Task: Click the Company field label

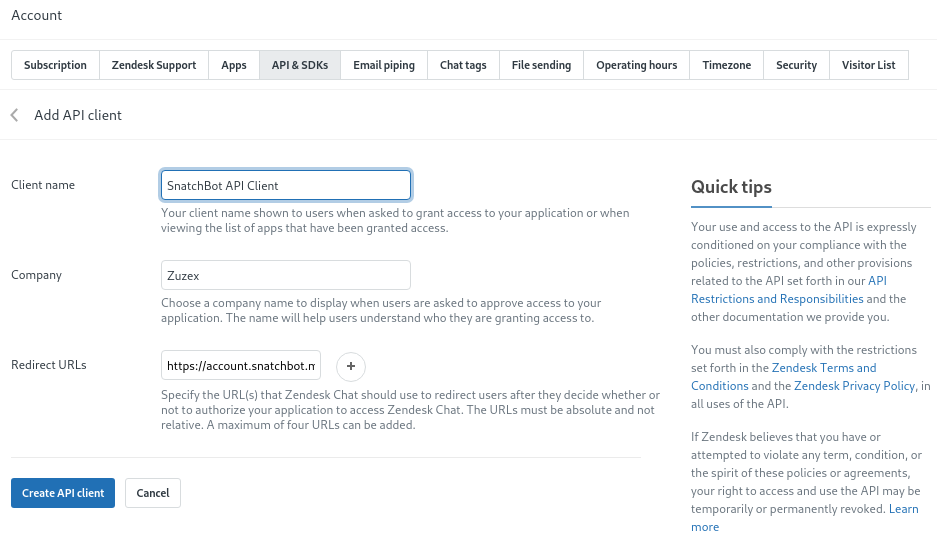Action: (x=36, y=275)
